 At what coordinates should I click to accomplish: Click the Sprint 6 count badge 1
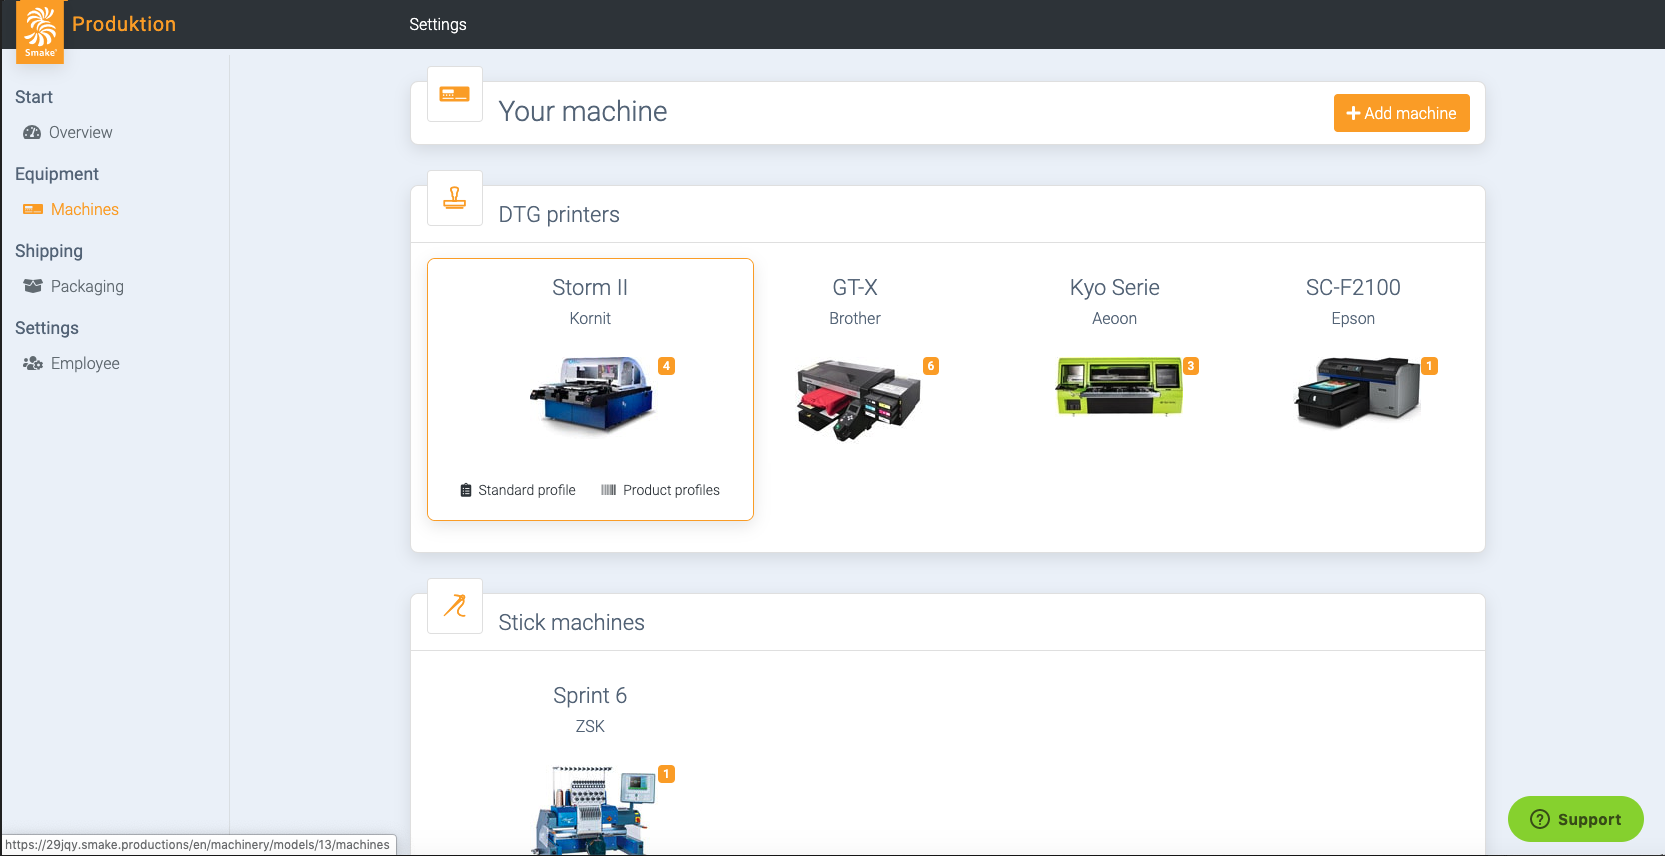667,774
